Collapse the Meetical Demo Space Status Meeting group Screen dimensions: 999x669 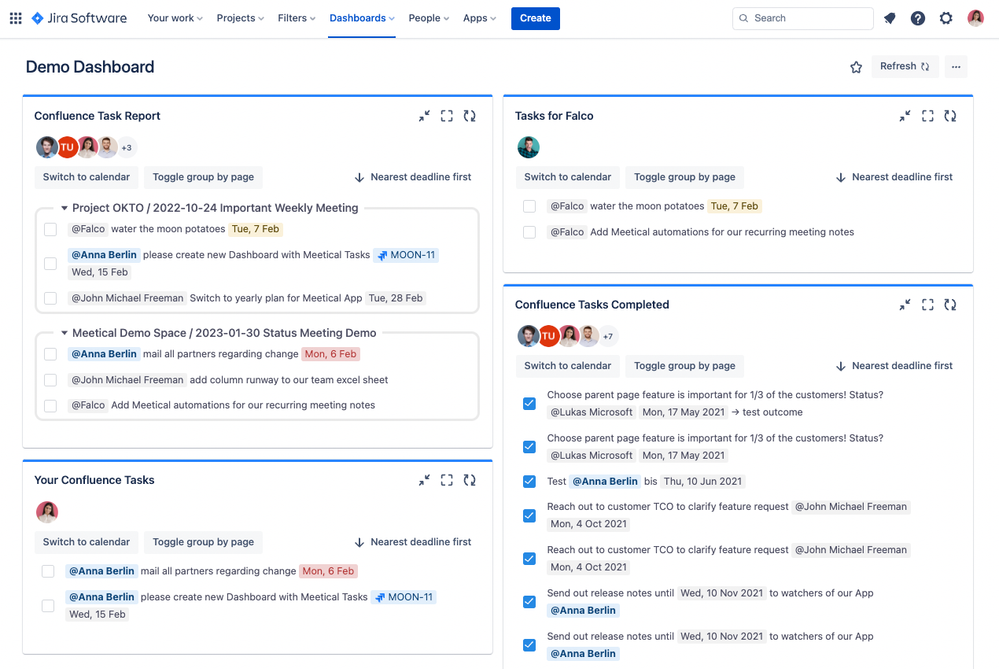[x=64, y=333]
